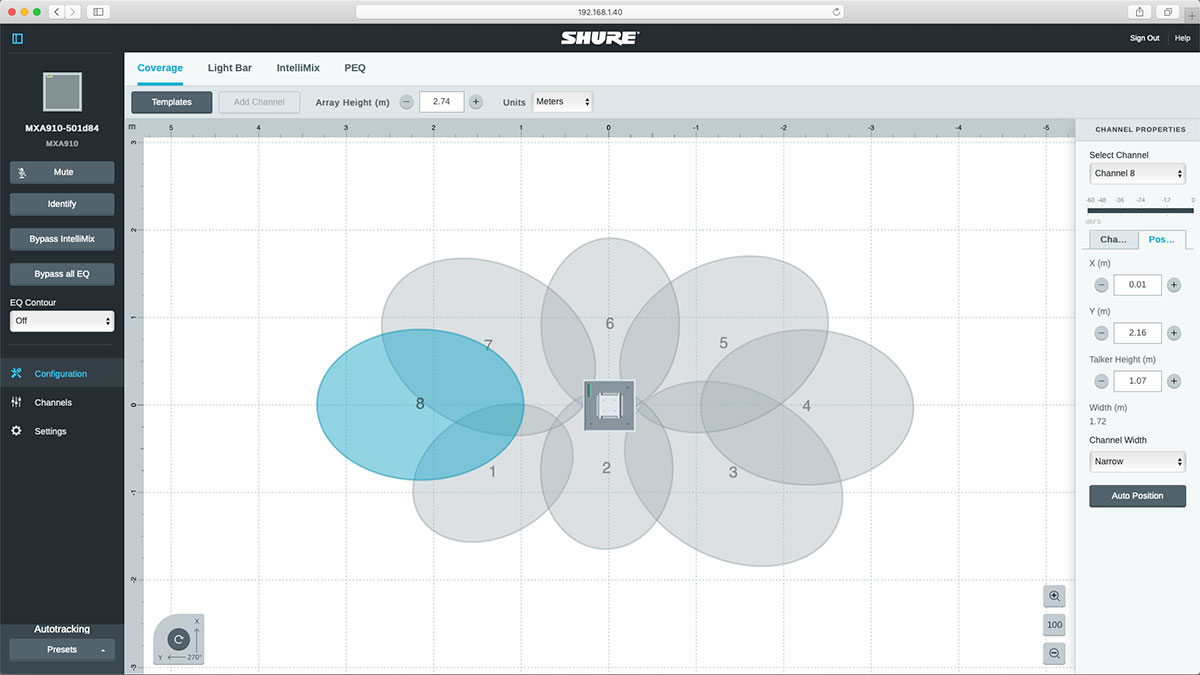This screenshot has width=1200, height=675.
Task: Open the EQ Contour dropdown
Action: pyautogui.click(x=62, y=321)
